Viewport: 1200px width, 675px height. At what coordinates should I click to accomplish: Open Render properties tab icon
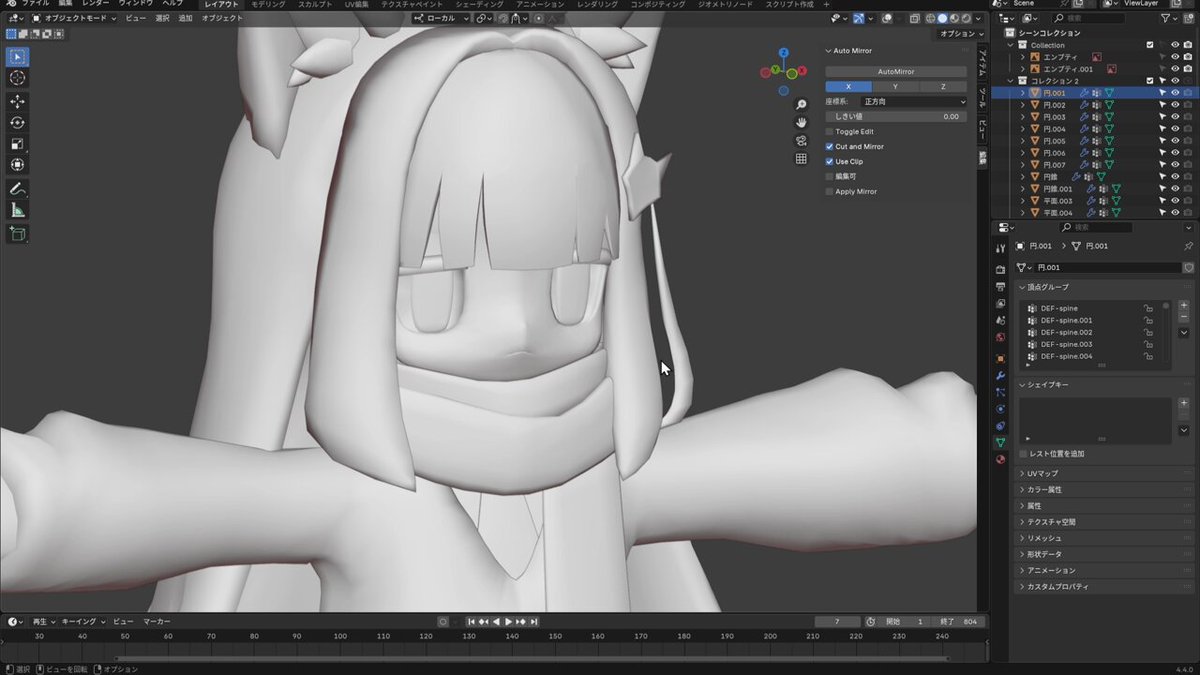point(1000,270)
